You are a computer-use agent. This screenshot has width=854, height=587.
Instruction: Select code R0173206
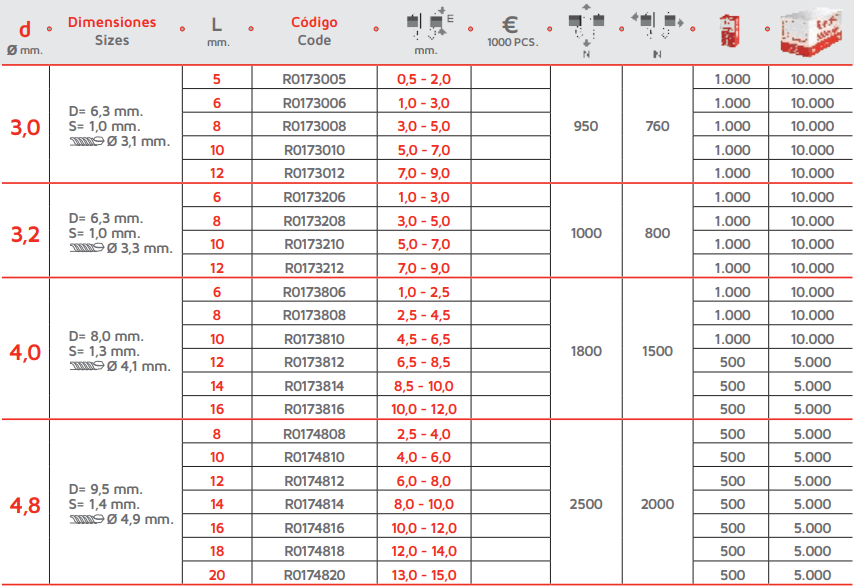(314, 197)
